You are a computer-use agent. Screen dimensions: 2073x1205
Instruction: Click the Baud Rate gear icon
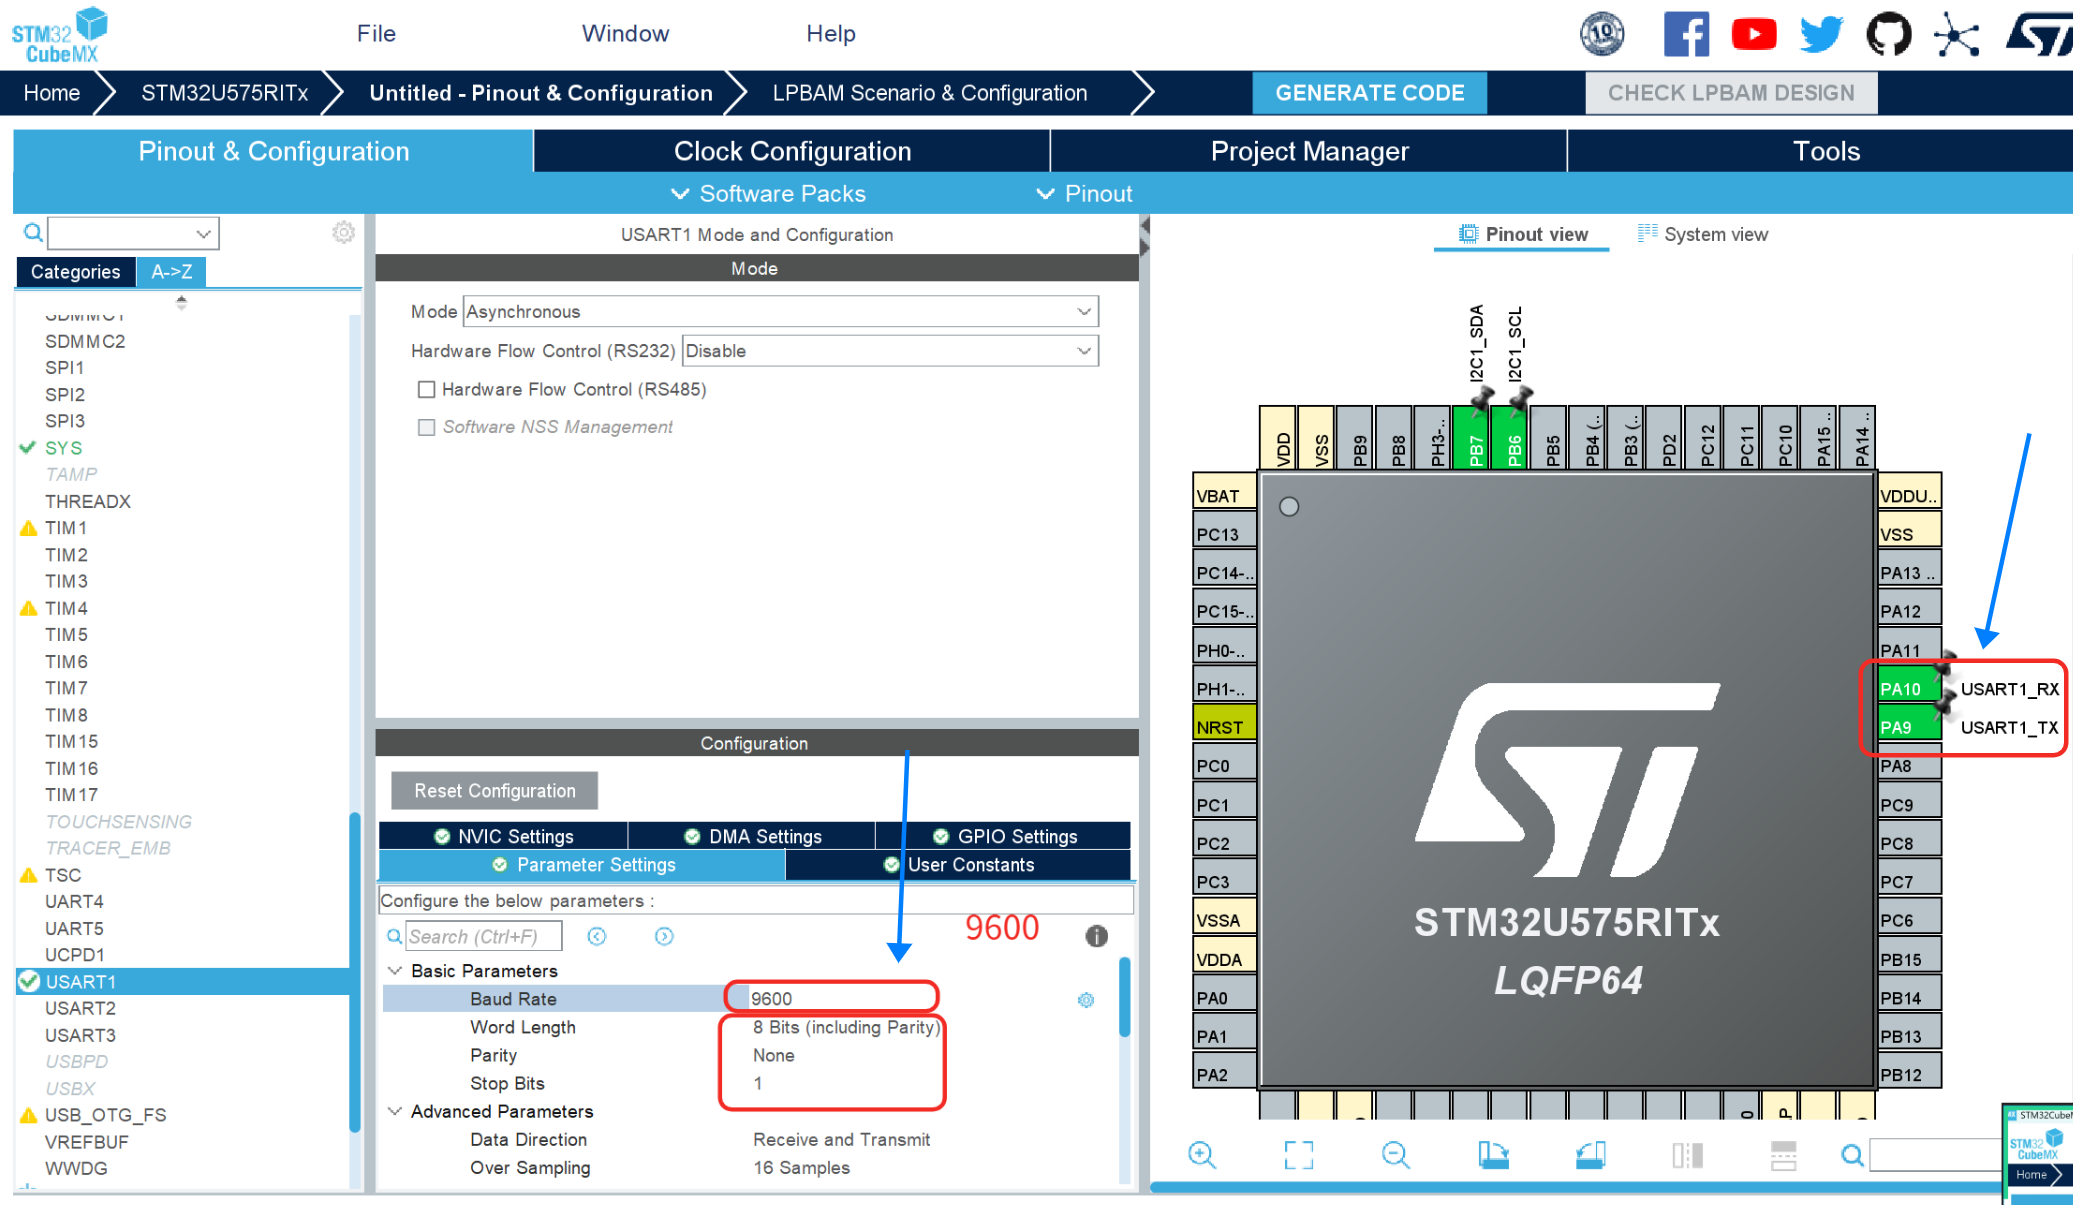1086,999
